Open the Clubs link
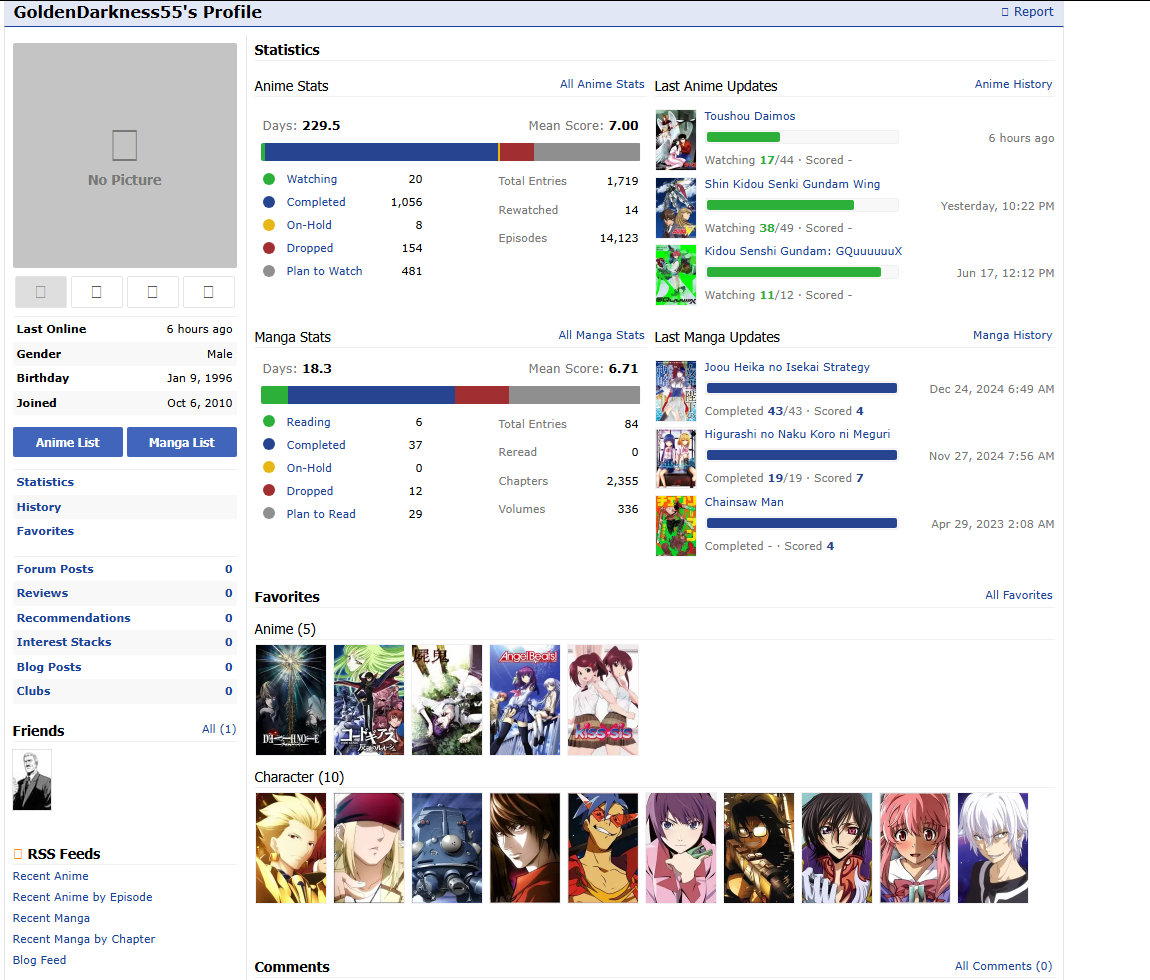Screen dimensions: 1150x980 tap(34, 691)
